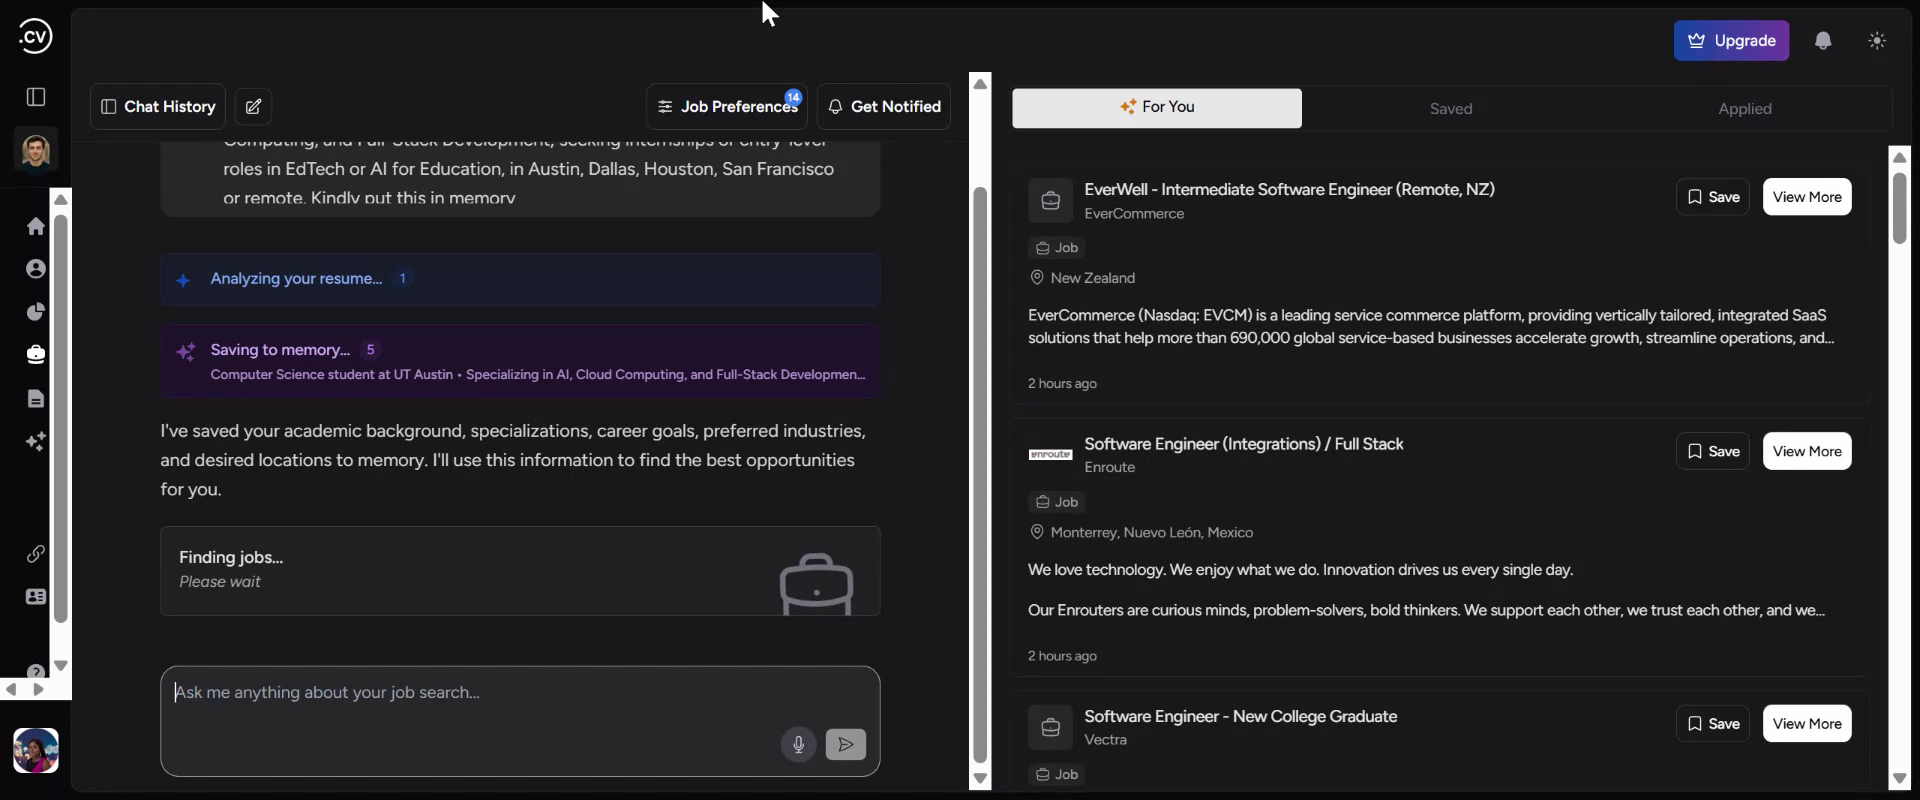The width and height of the screenshot is (1920, 800).
Task: Open the pie chart analytics icon
Action: coord(36,312)
